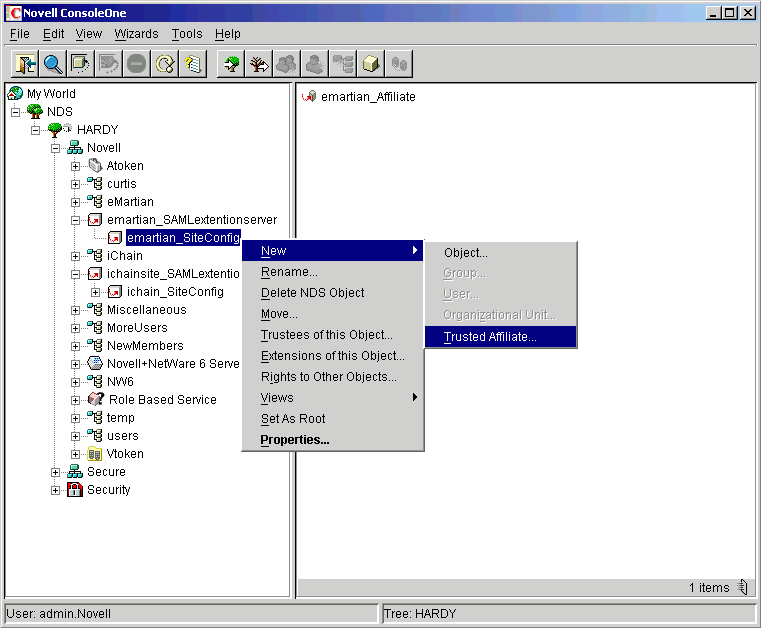Click the My World globe icon
The height and width of the screenshot is (628, 761).
pyautogui.click(x=15, y=93)
